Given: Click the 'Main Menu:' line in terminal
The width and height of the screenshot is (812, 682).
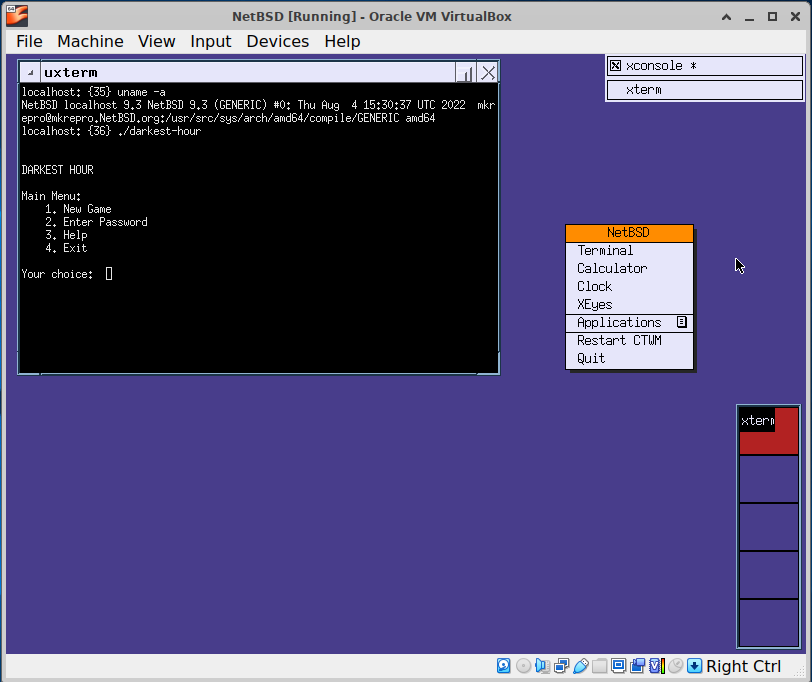Looking at the screenshot, I should pos(51,196).
